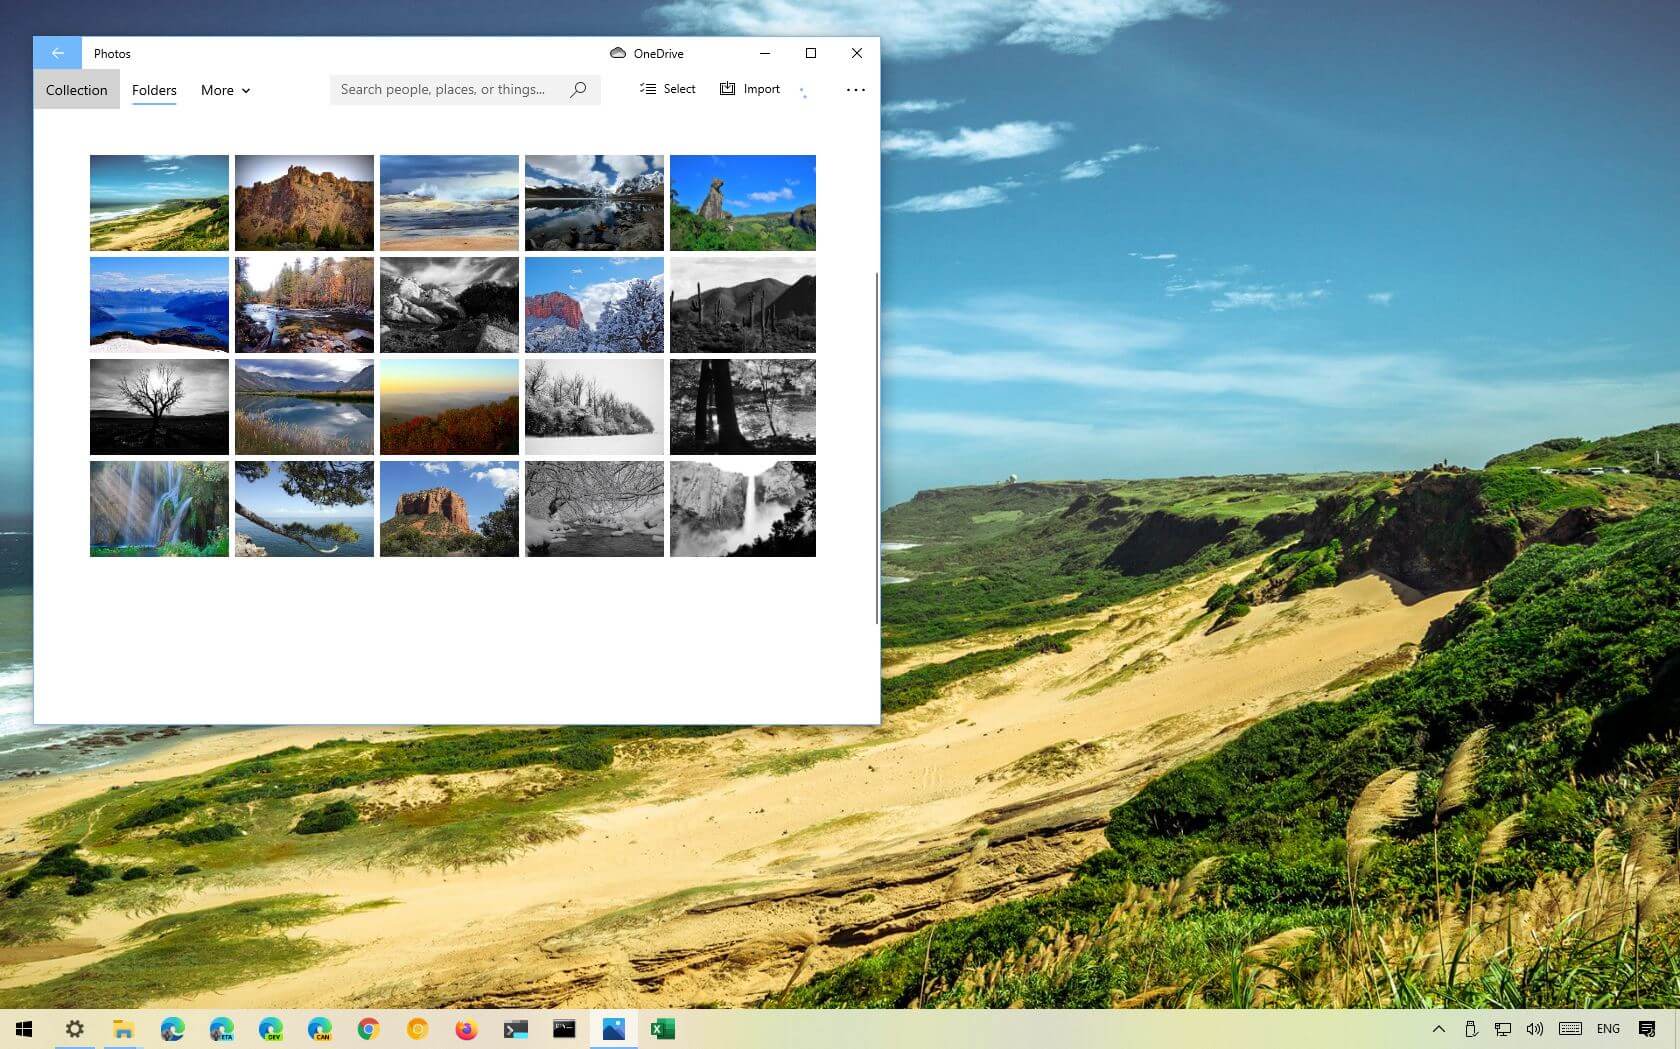Viewport: 1680px width, 1049px height.
Task: Expand the More dropdown menu
Action: pyautogui.click(x=225, y=90)
